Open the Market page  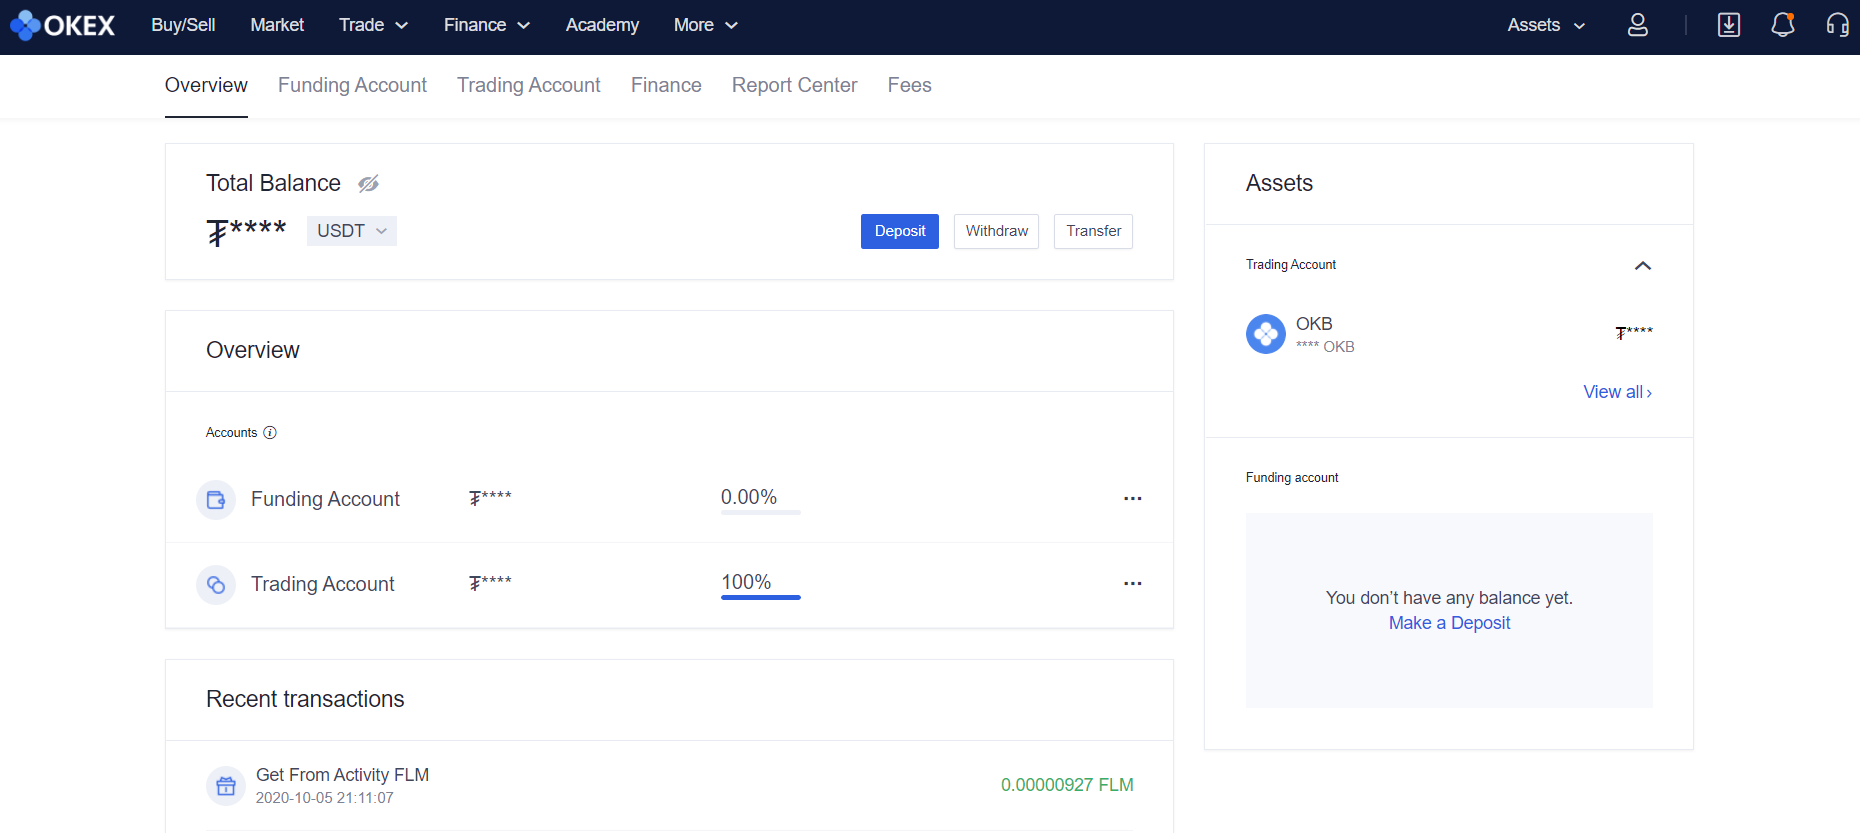pos(277,25)
